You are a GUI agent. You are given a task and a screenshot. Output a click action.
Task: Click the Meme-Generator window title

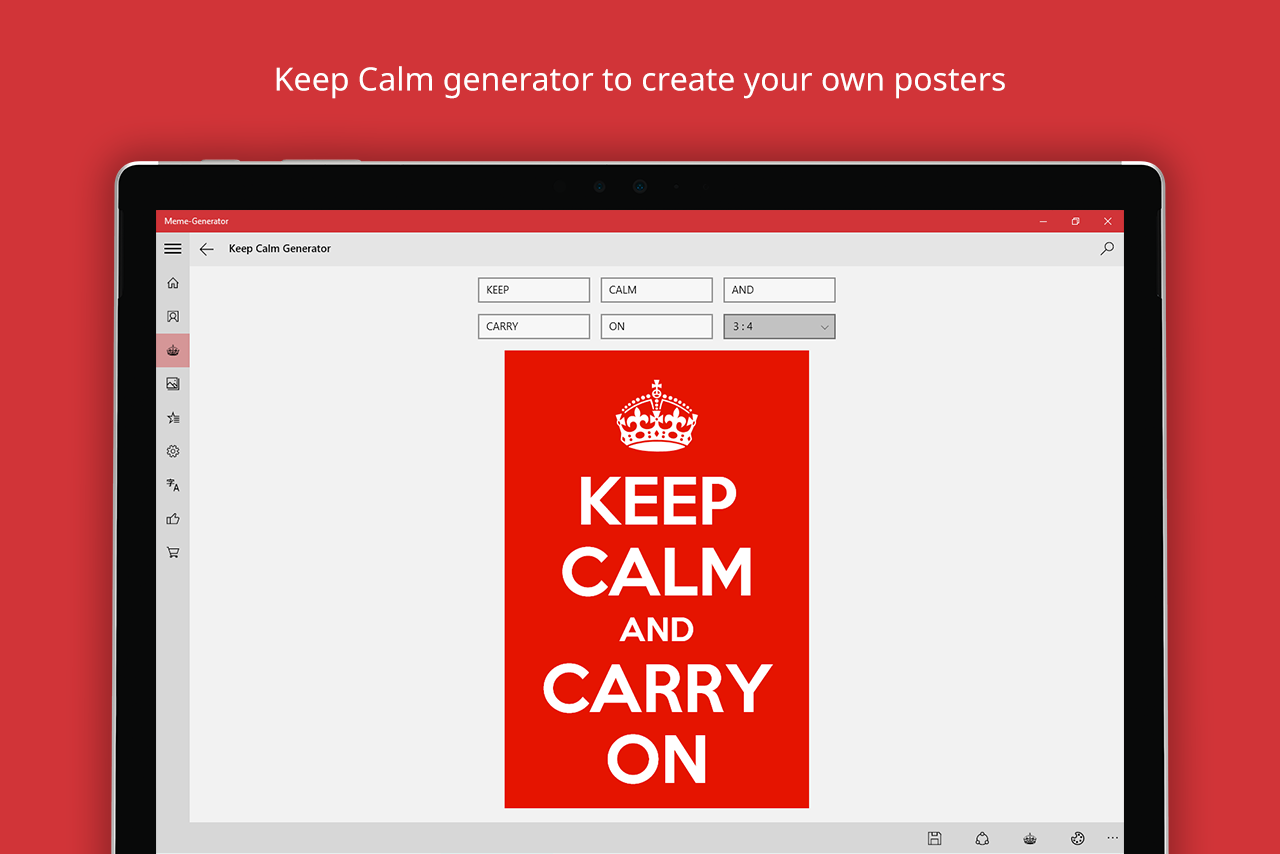197,221
